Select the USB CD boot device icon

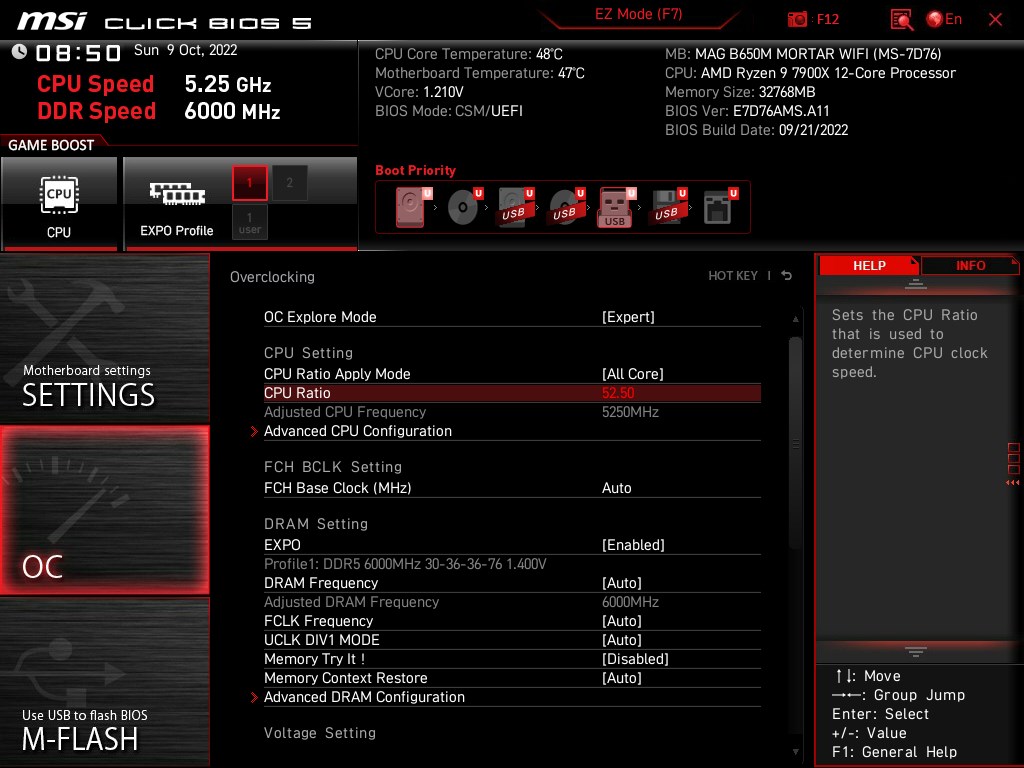[x=566, y=207]
